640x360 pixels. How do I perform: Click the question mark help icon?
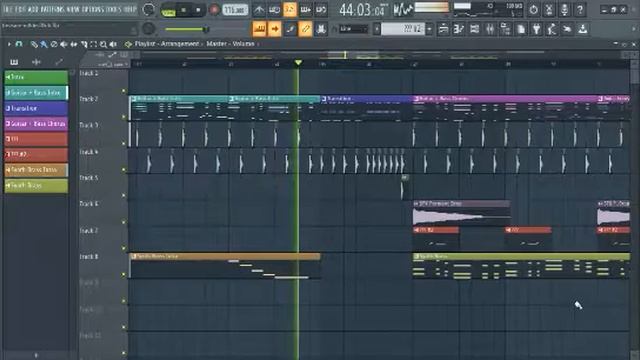pyautogui.click(x=580, y=9)
